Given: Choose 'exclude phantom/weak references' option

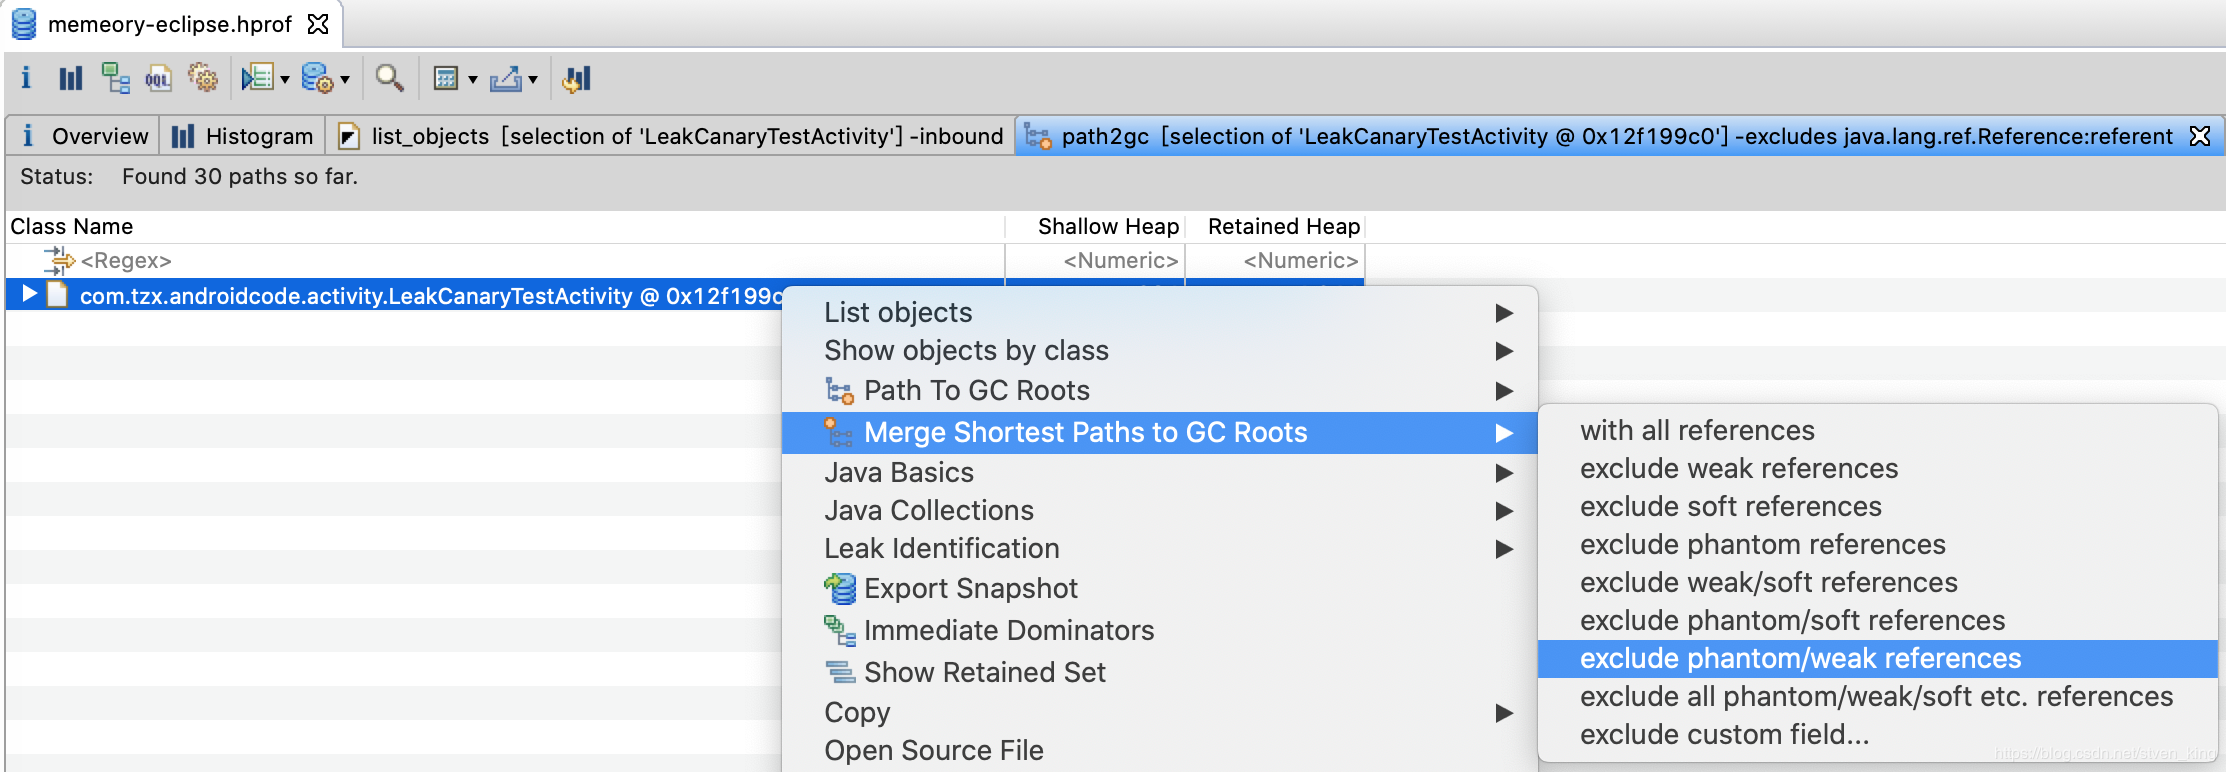Looking at the screenshot, I should tap(1878, 659).
